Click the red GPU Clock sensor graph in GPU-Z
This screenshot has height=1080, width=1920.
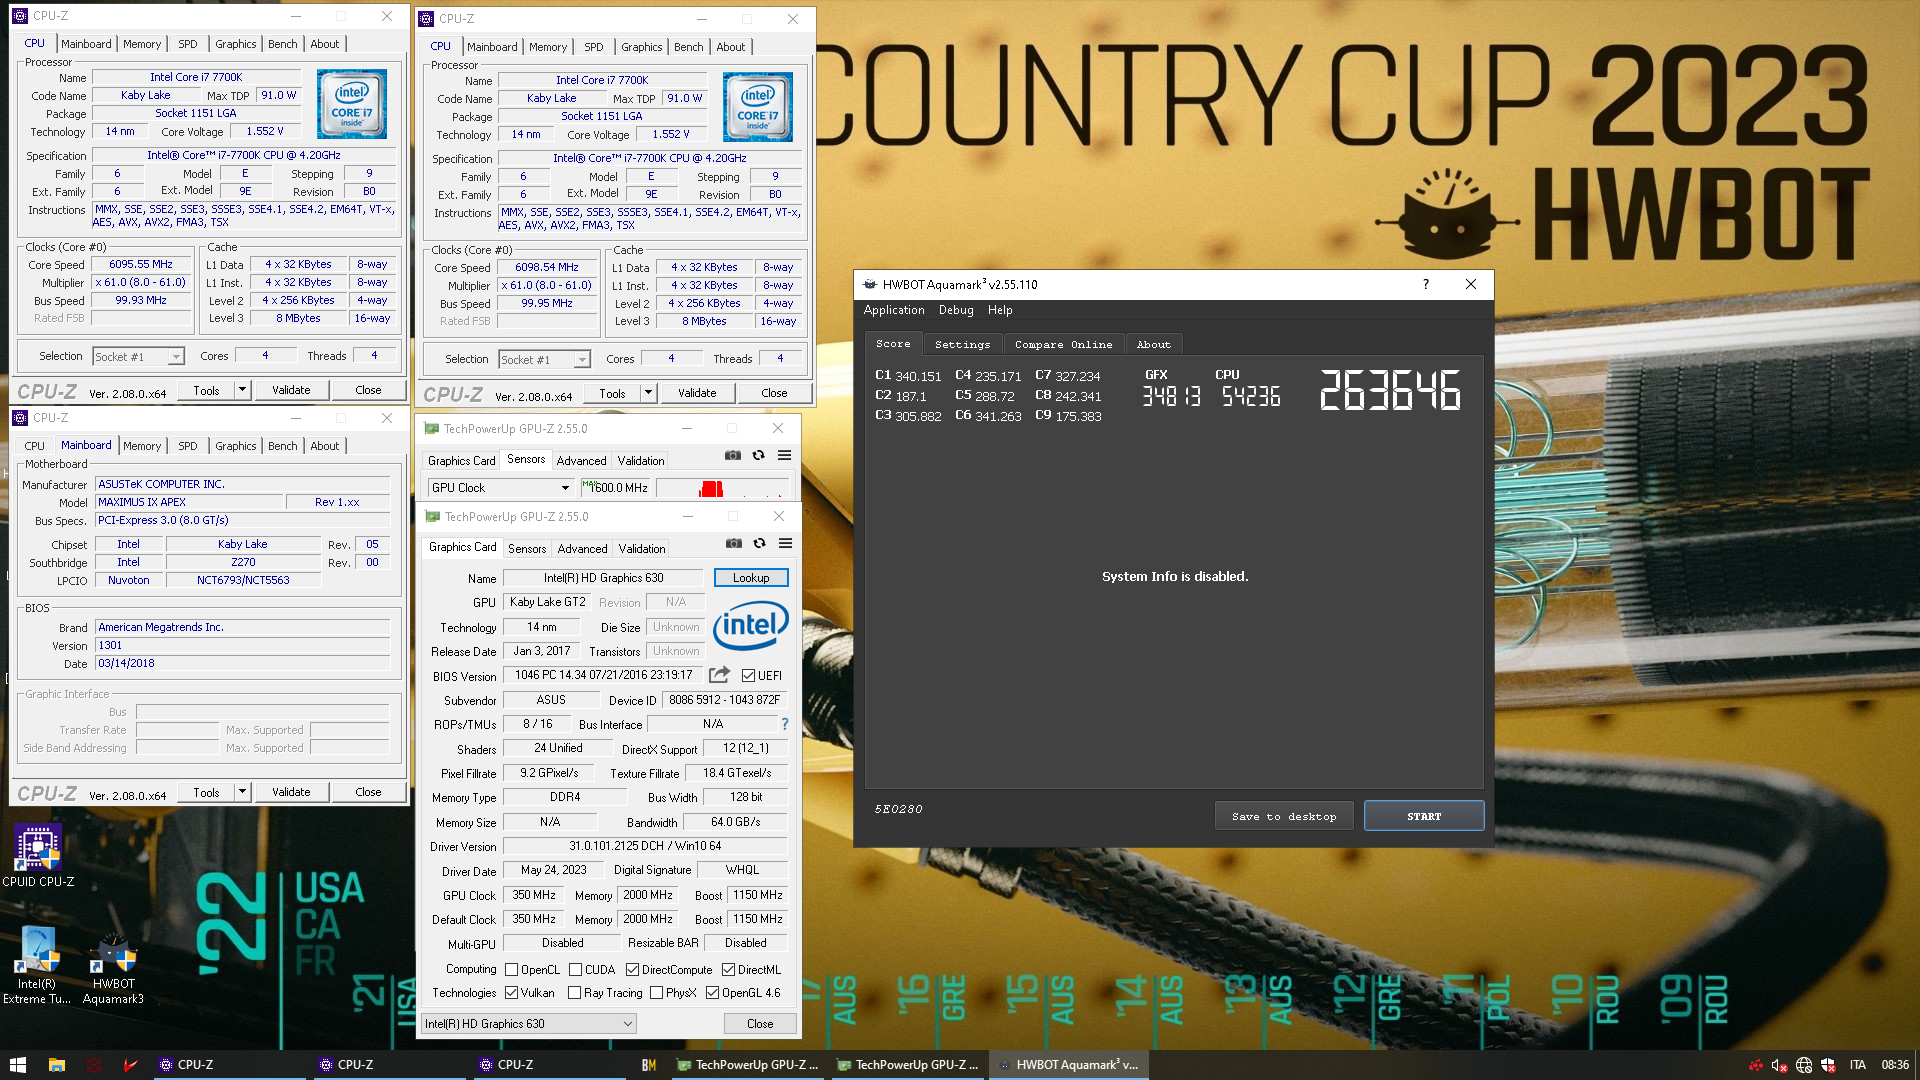[722, 488]
